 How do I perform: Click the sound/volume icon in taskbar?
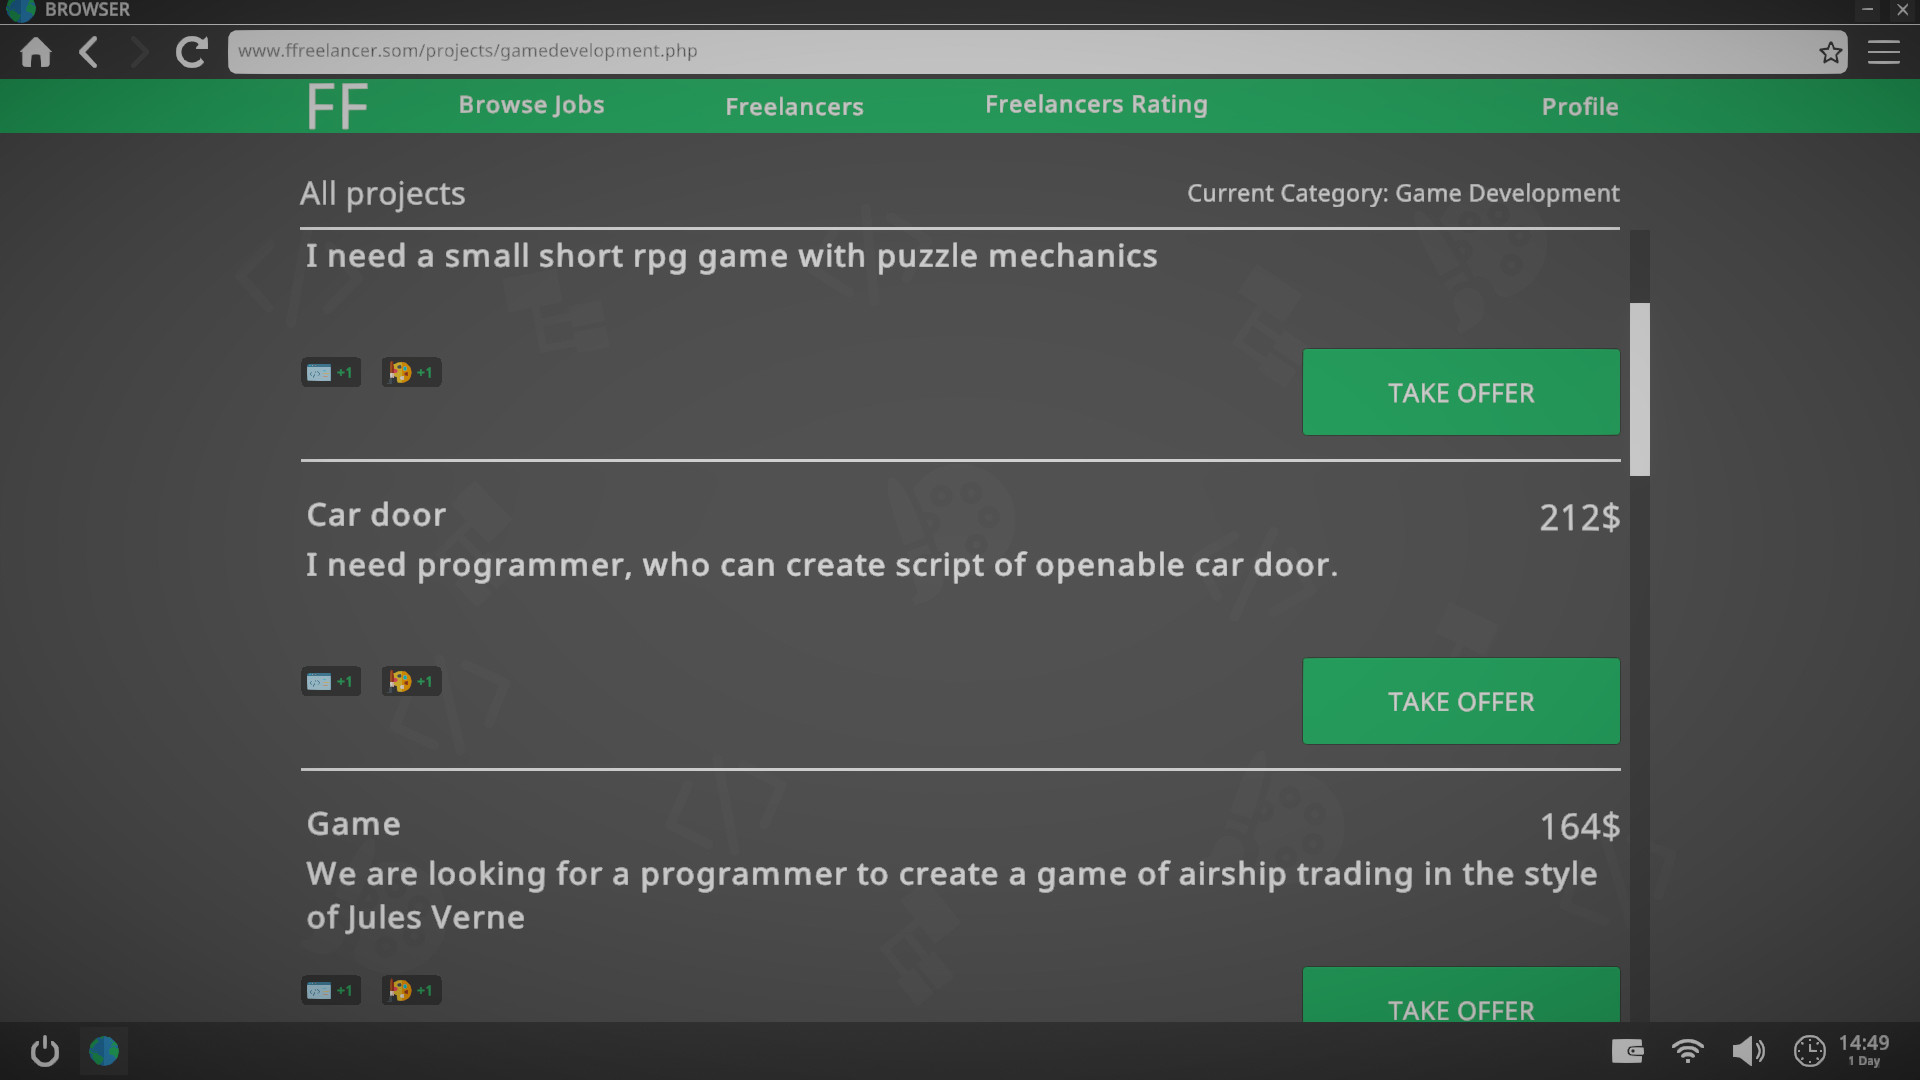[1749, 1051]
